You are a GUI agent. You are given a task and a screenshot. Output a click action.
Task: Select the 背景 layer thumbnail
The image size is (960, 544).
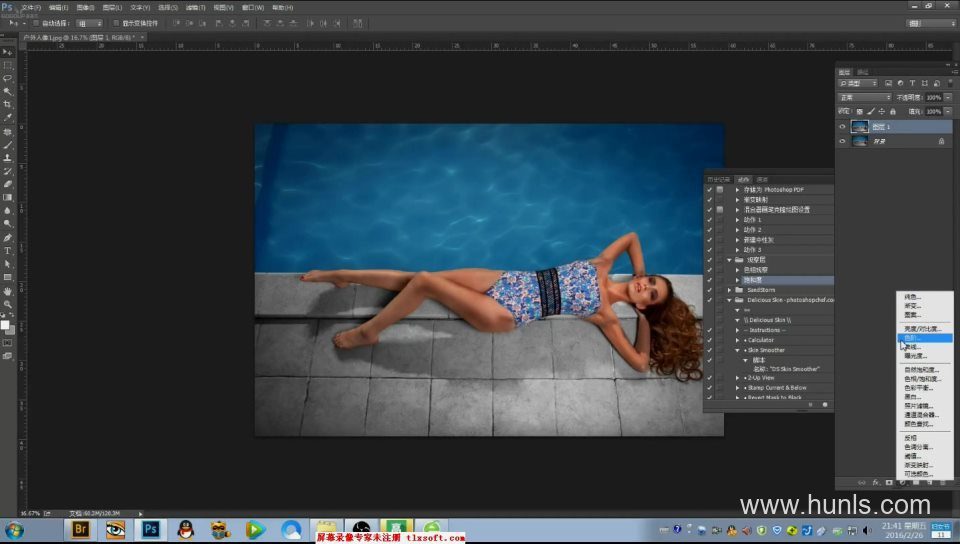coord(860,141)
